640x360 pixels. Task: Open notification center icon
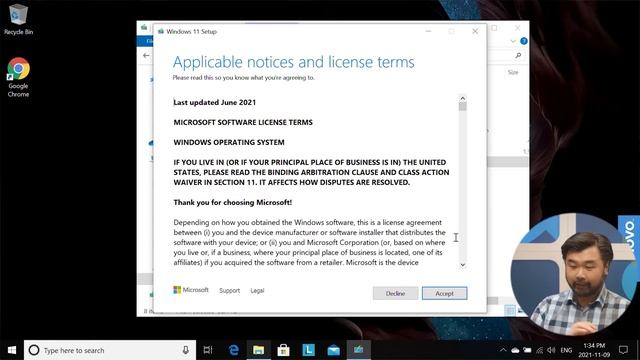(x=623, y=350)
